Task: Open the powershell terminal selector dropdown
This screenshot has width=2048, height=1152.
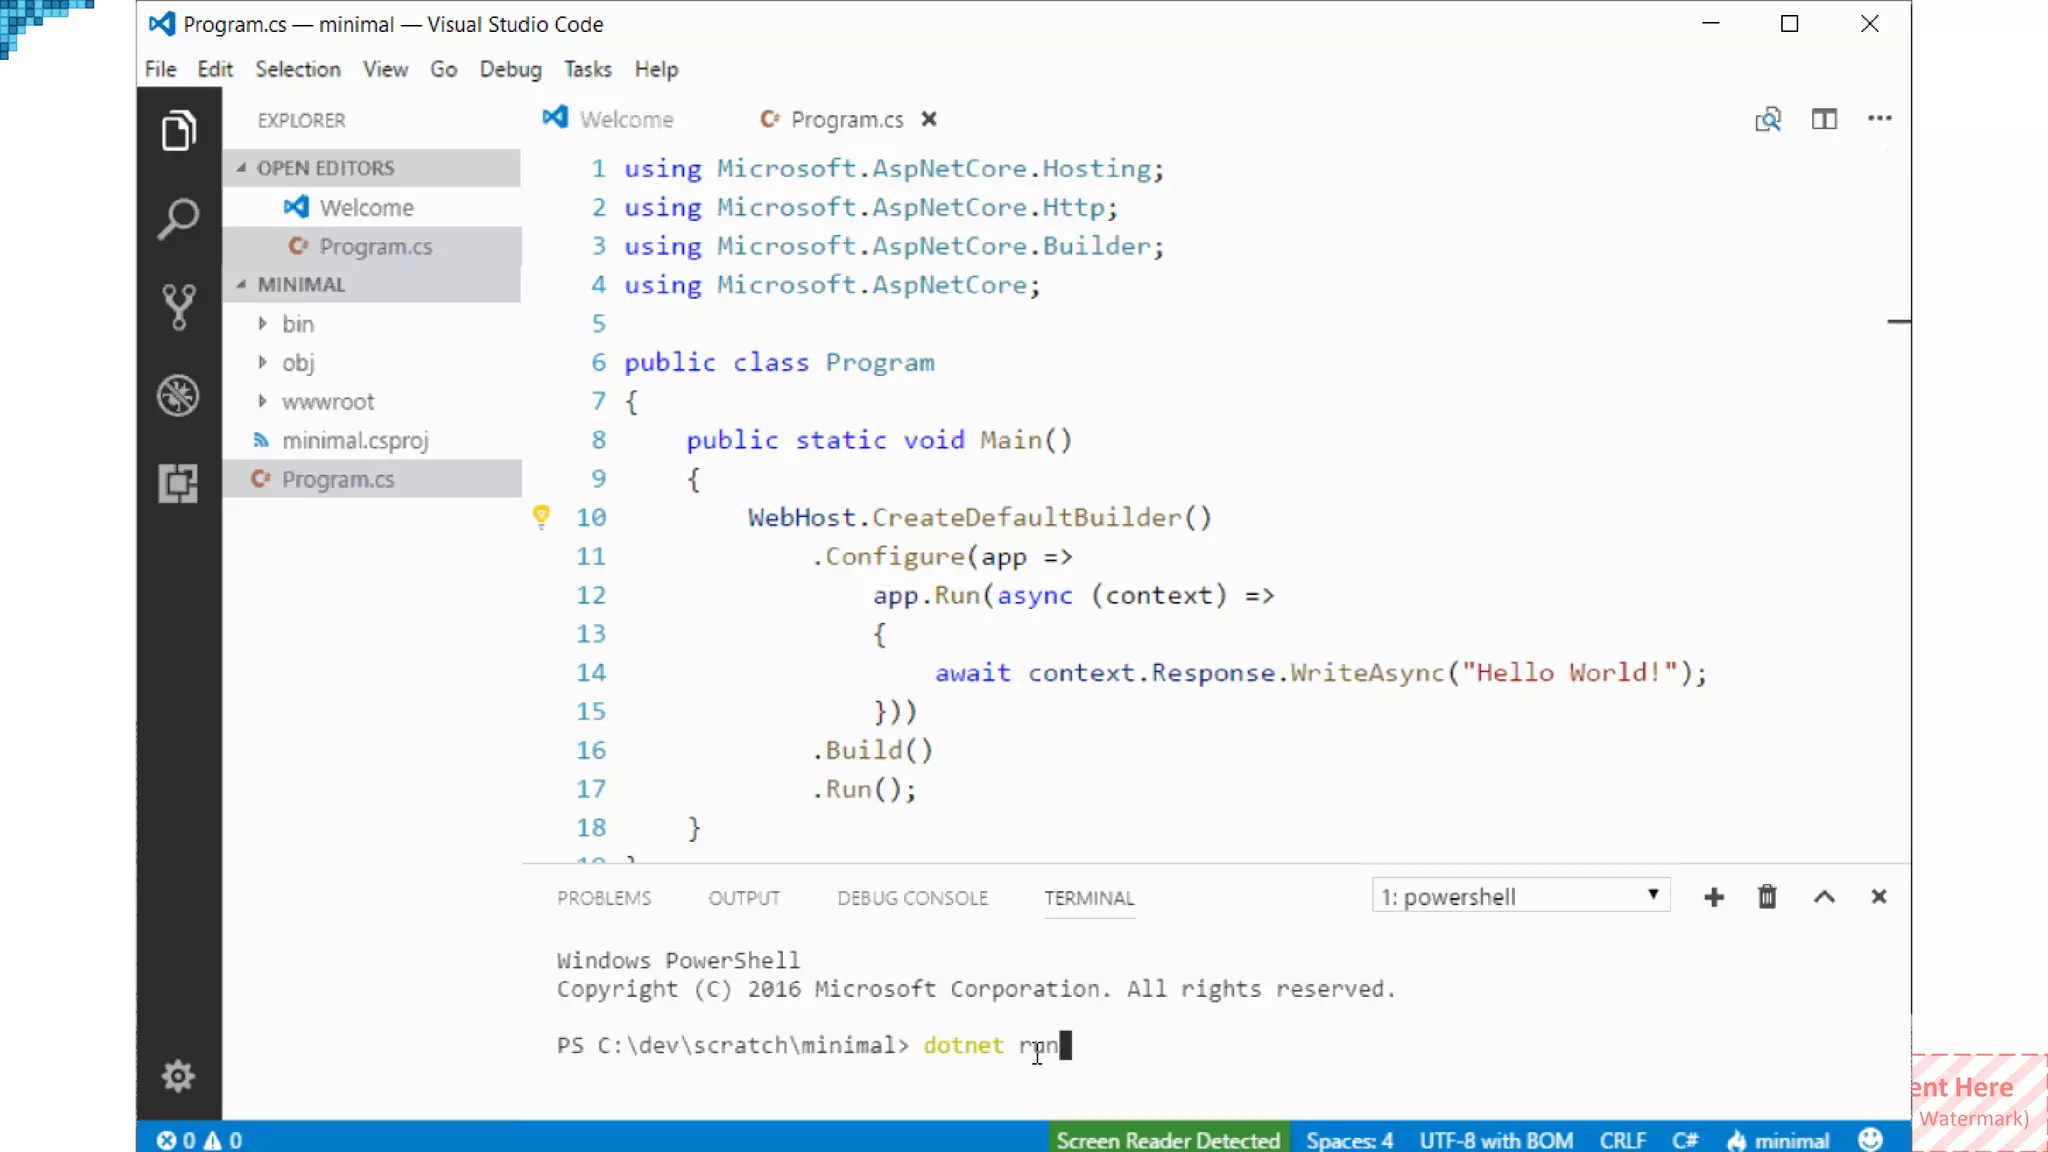Action: click(1520, 896)
